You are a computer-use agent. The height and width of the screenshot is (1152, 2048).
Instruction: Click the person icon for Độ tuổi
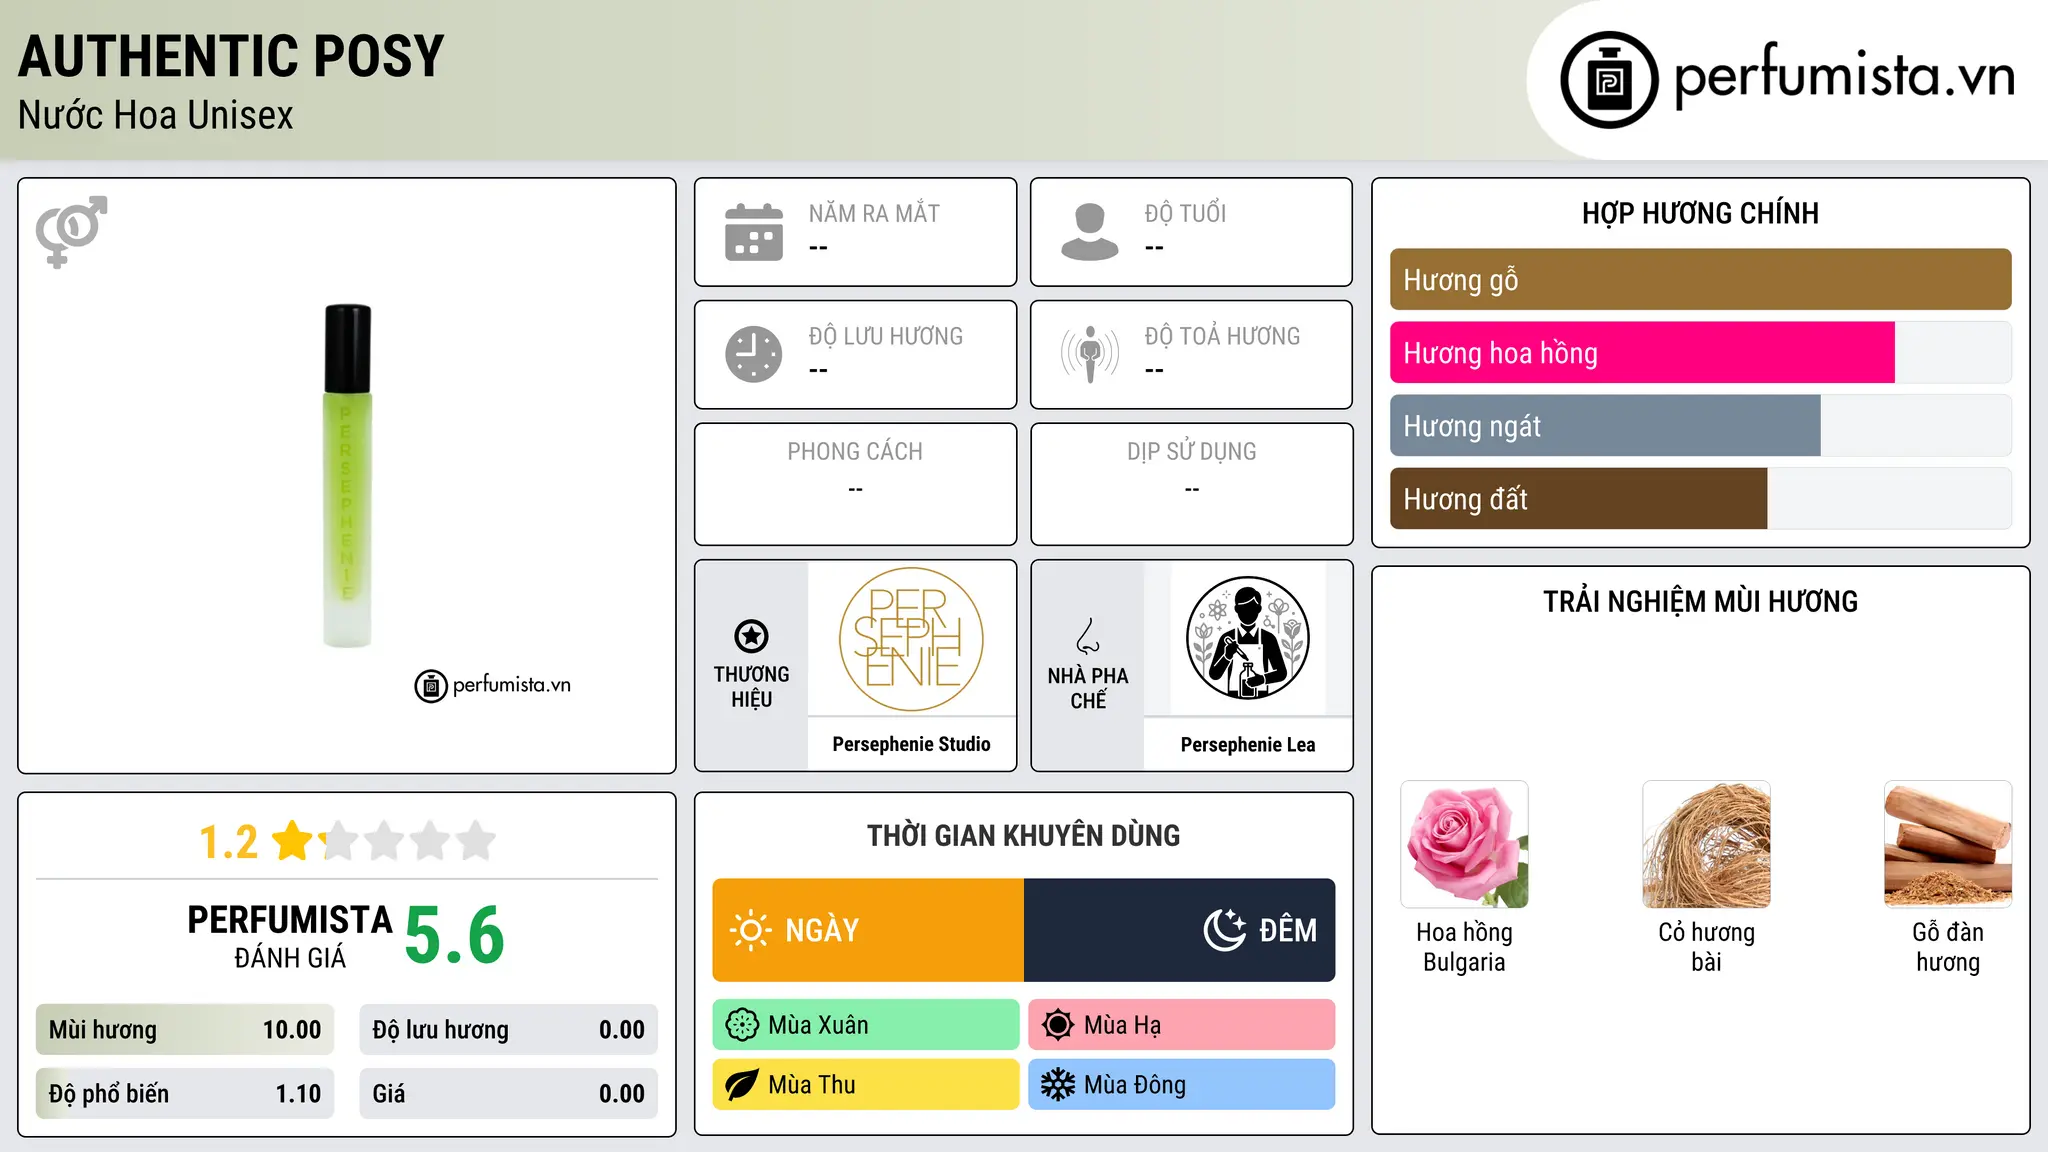pyautogui.click(x=1090, y=232)
